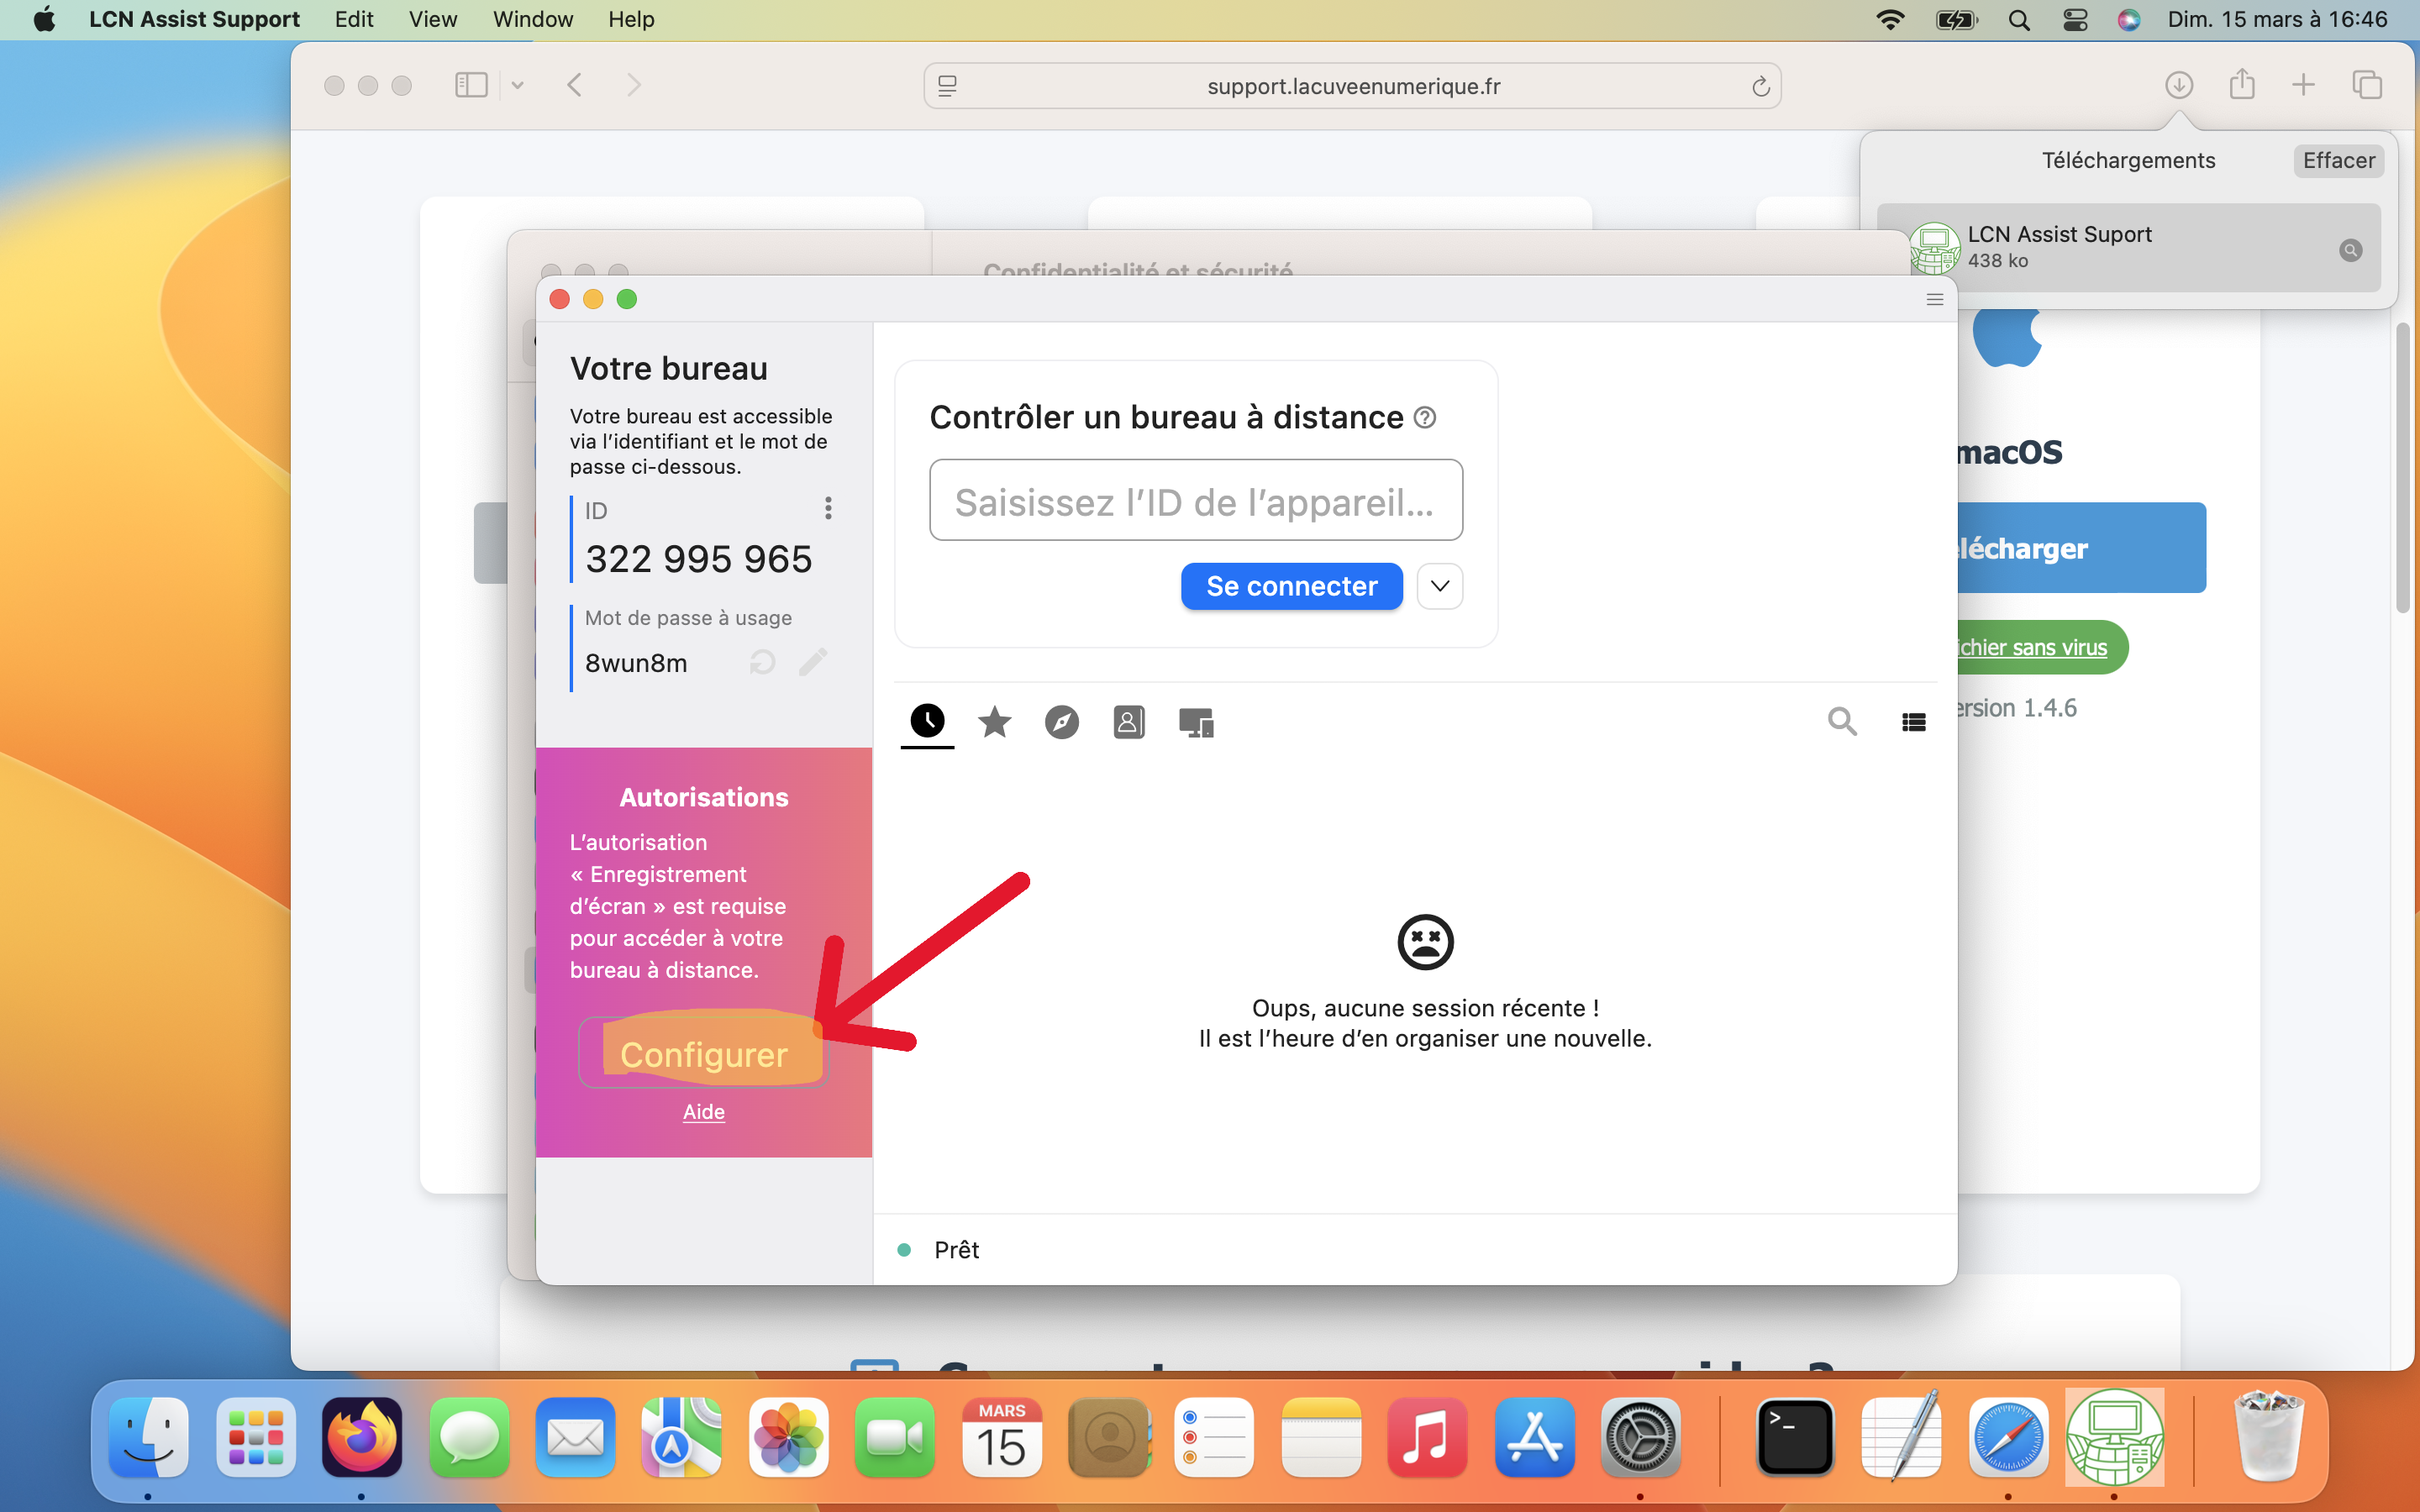This screenshot has height=1512, width=2420.
Task: Toggle the Safari sidebar
Action: pos(471,85)
